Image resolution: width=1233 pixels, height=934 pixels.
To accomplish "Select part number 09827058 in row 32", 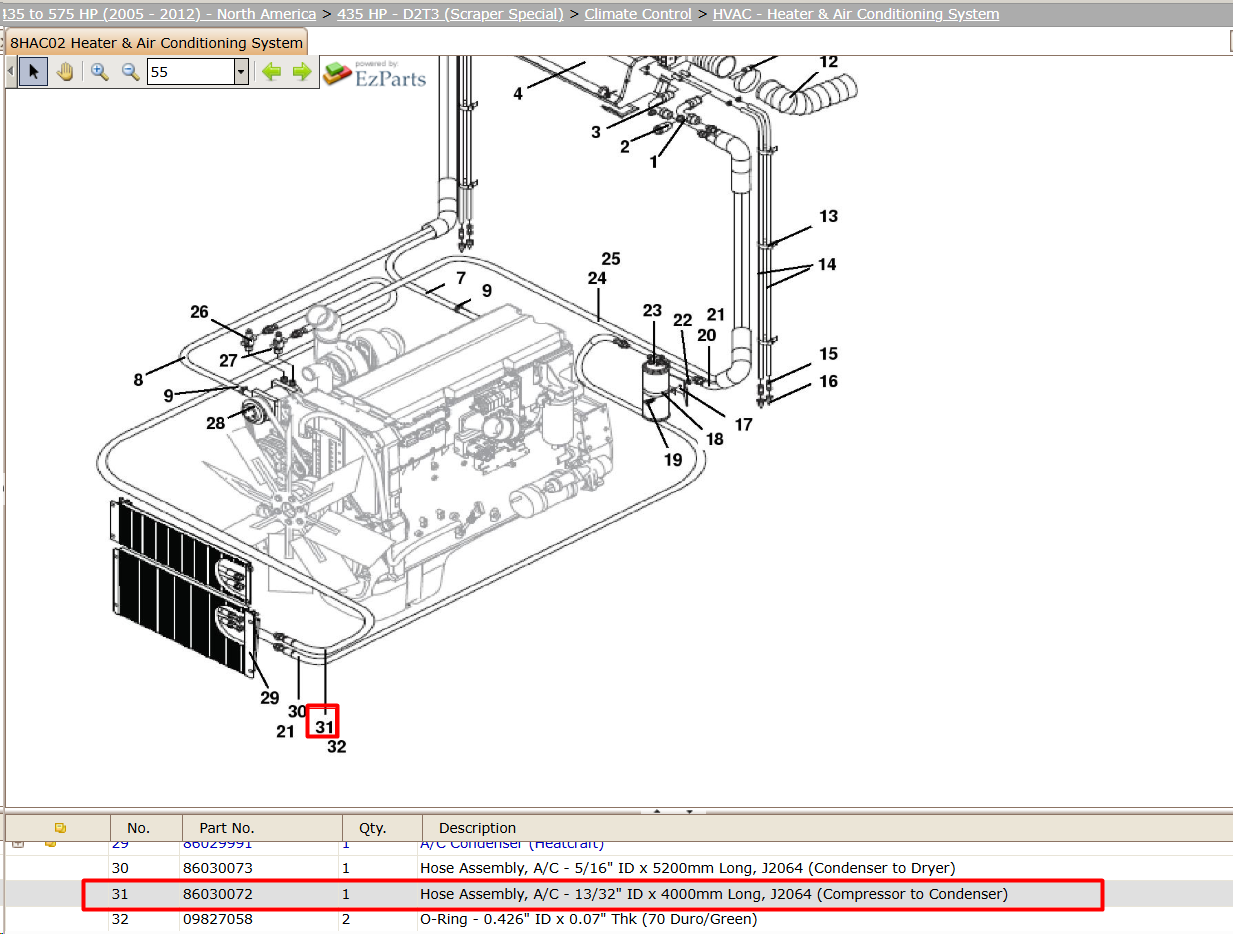I will pyautogui.click(x=217, y=919).
